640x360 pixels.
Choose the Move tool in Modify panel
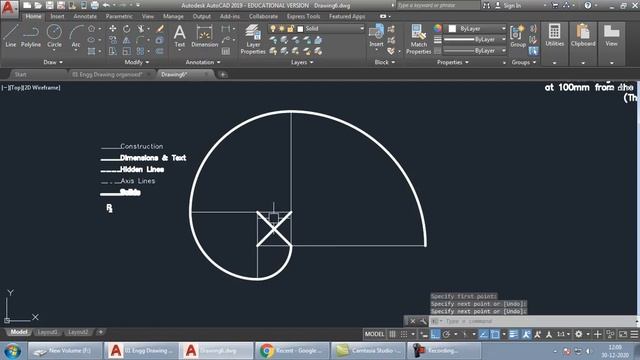tap(113, 29)
